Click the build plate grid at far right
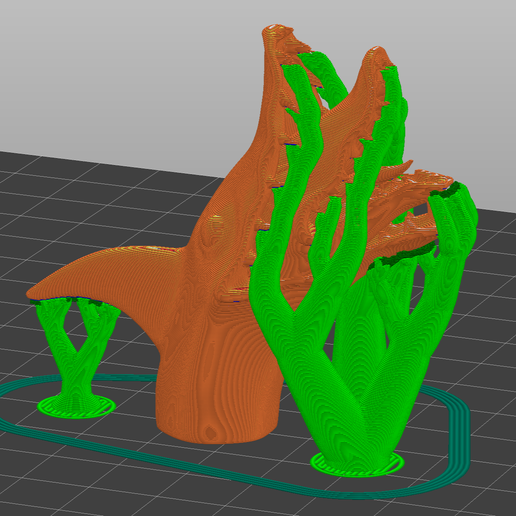This screenshot has height=516, width=516. (493, 300)
